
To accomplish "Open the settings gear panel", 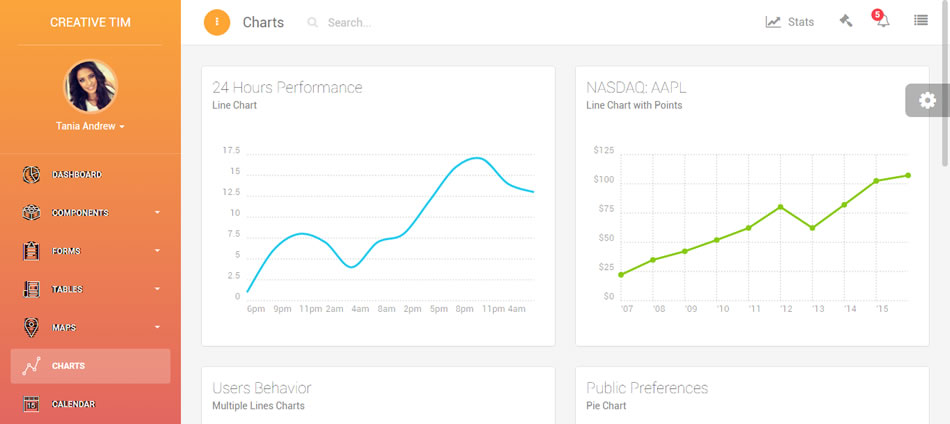I will [x=927, y=100].
